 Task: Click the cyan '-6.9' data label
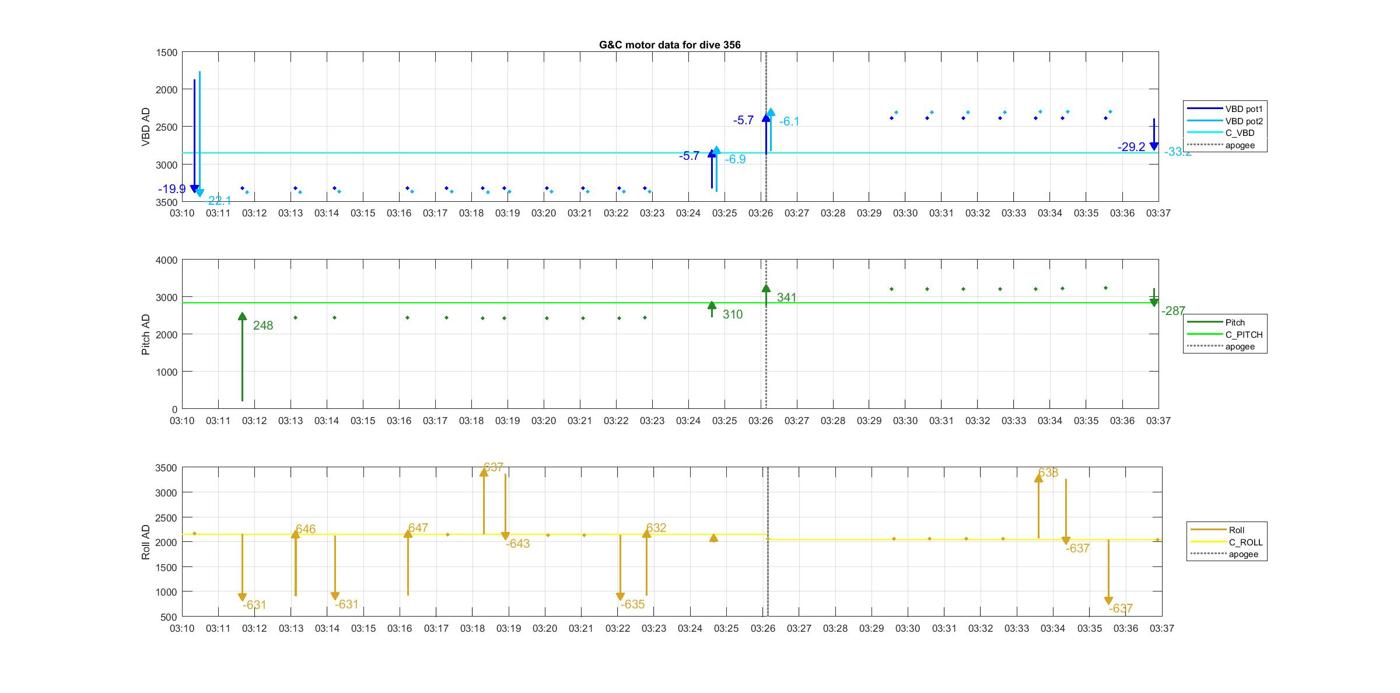pyautogui.click(x=736, y=160)
